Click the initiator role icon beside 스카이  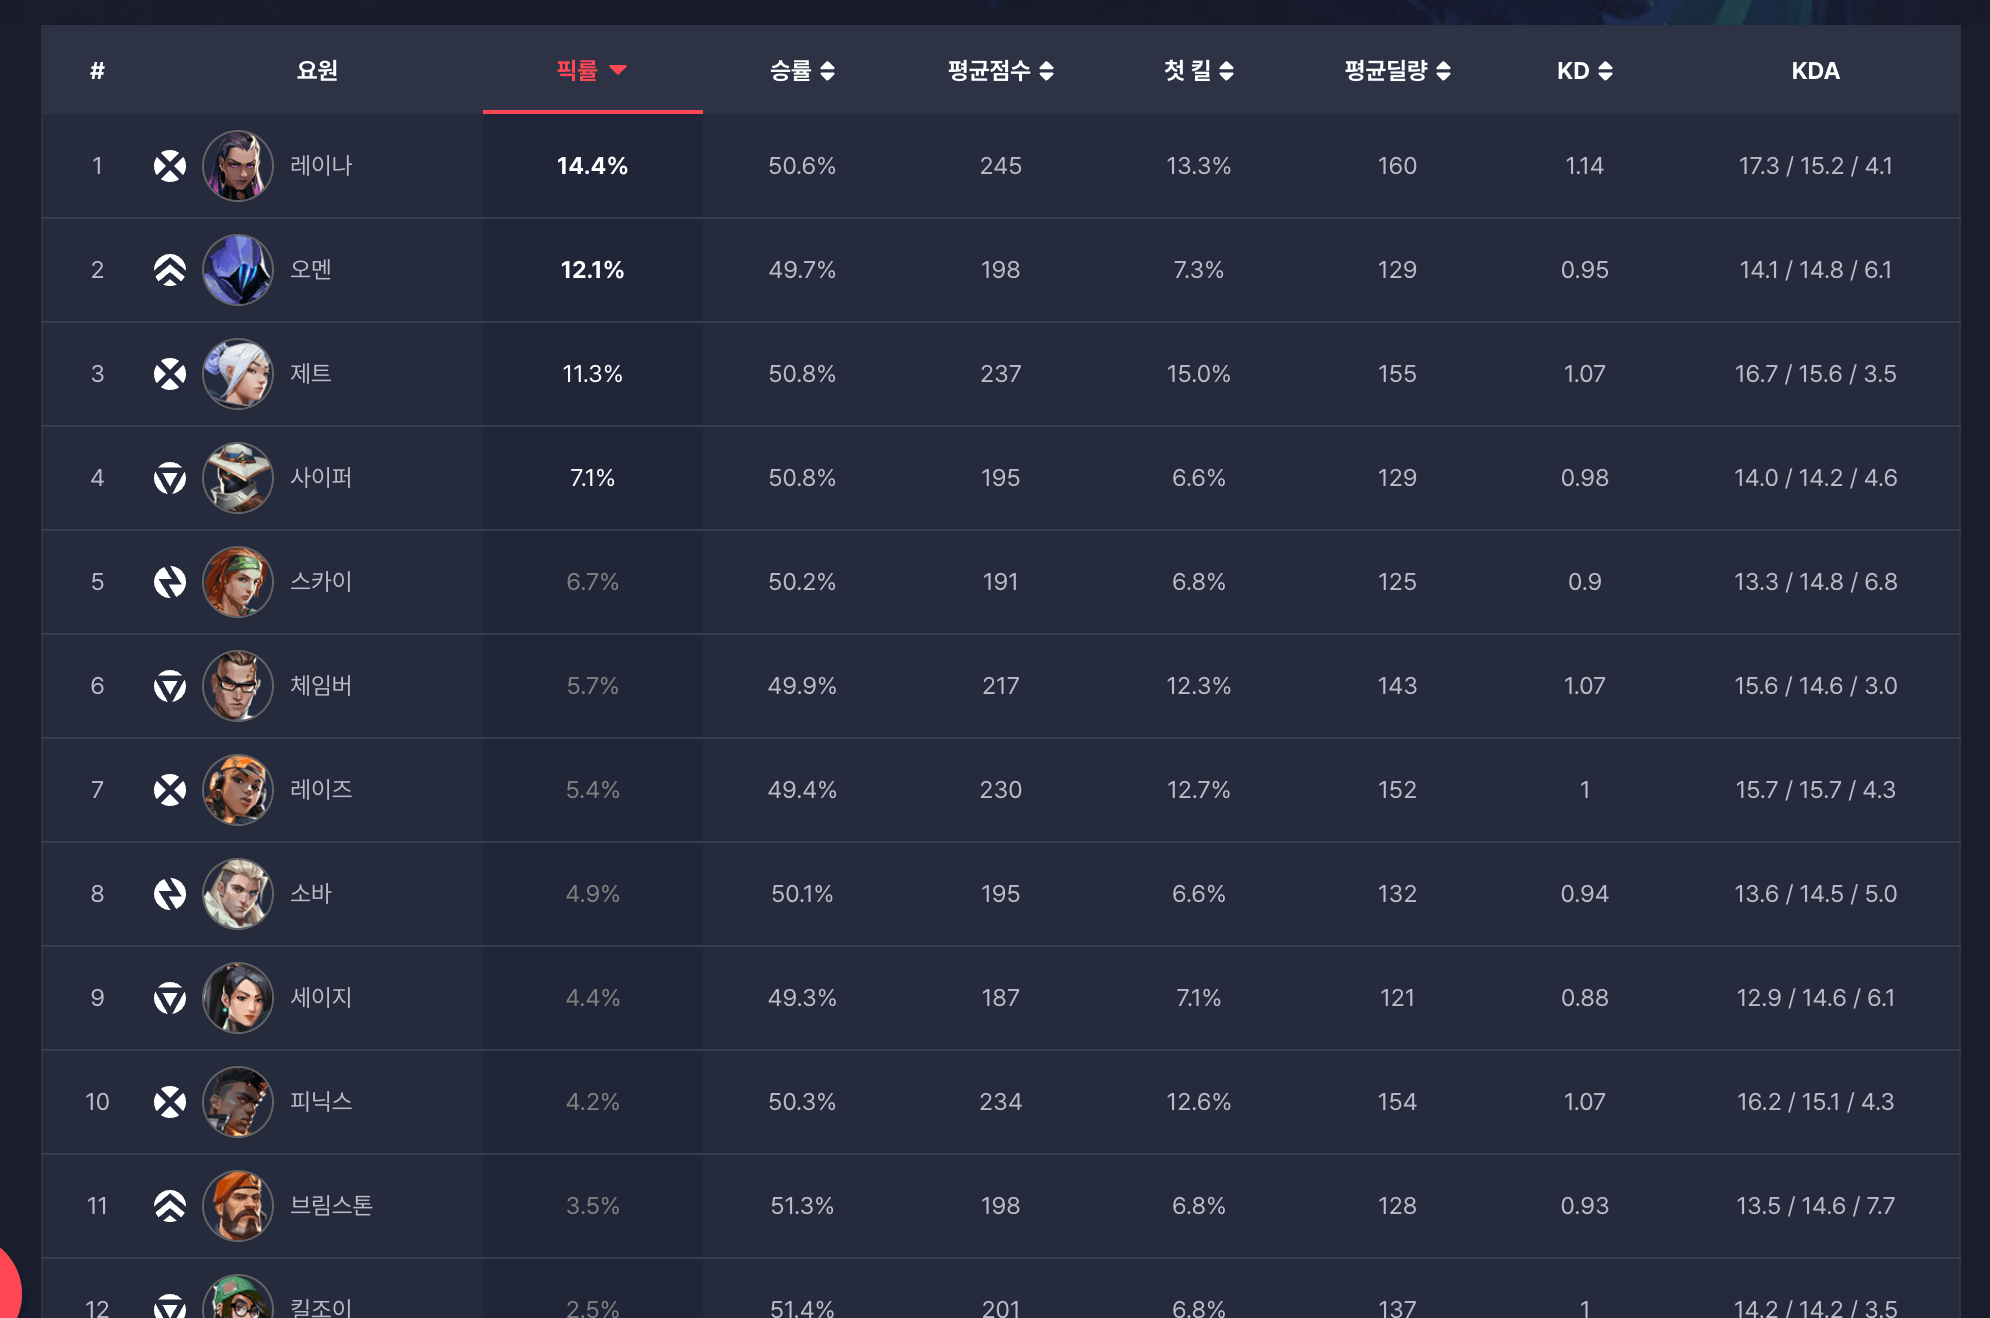click(x=170, y=582)
